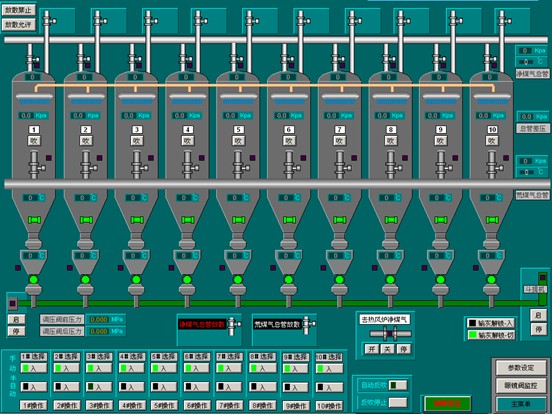The height and width of the screenshot is (414, 552).
Task: Click the top inlet valve above filter 1
Action: click(x=49, y=20)
